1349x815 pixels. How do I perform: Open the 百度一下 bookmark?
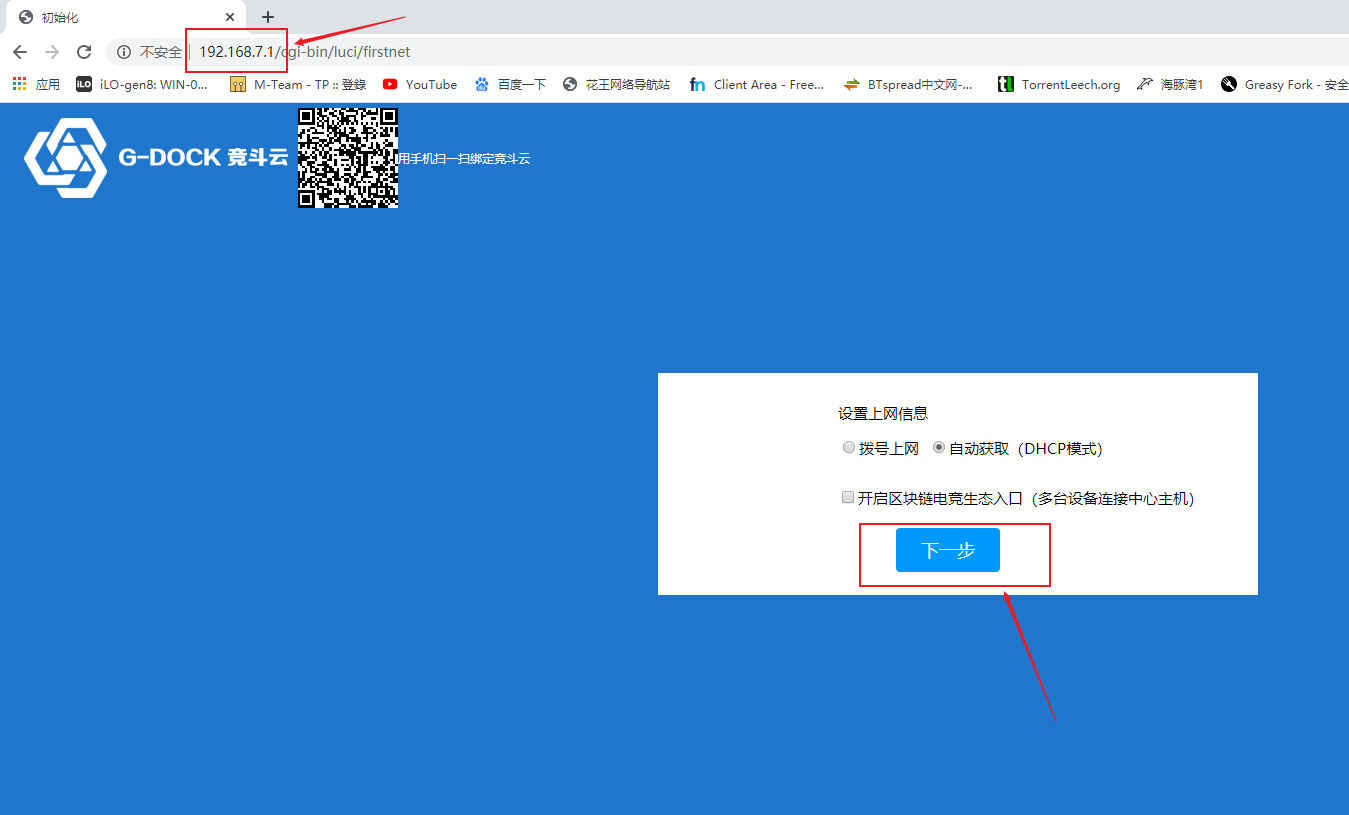[510, 85]
